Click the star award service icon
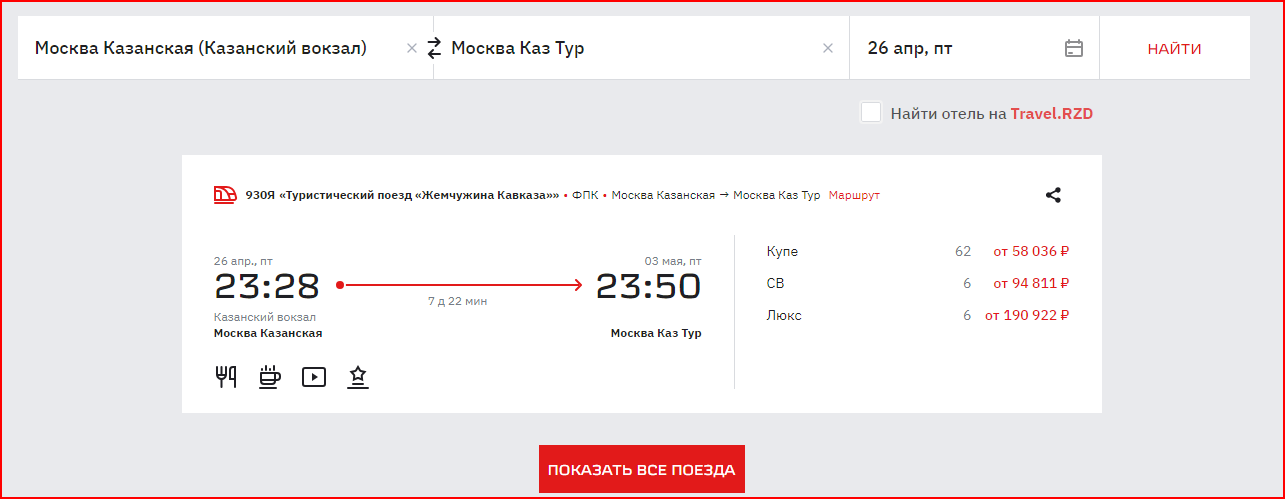Viewport: 1285px width, 499px height. (358, 377)
